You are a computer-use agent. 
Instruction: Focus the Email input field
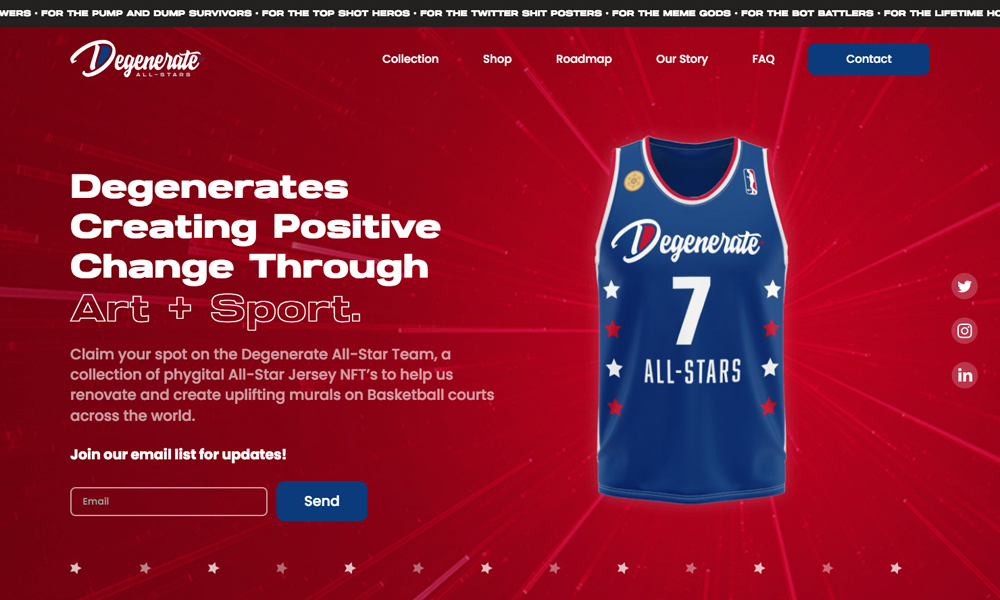[169, 501]
